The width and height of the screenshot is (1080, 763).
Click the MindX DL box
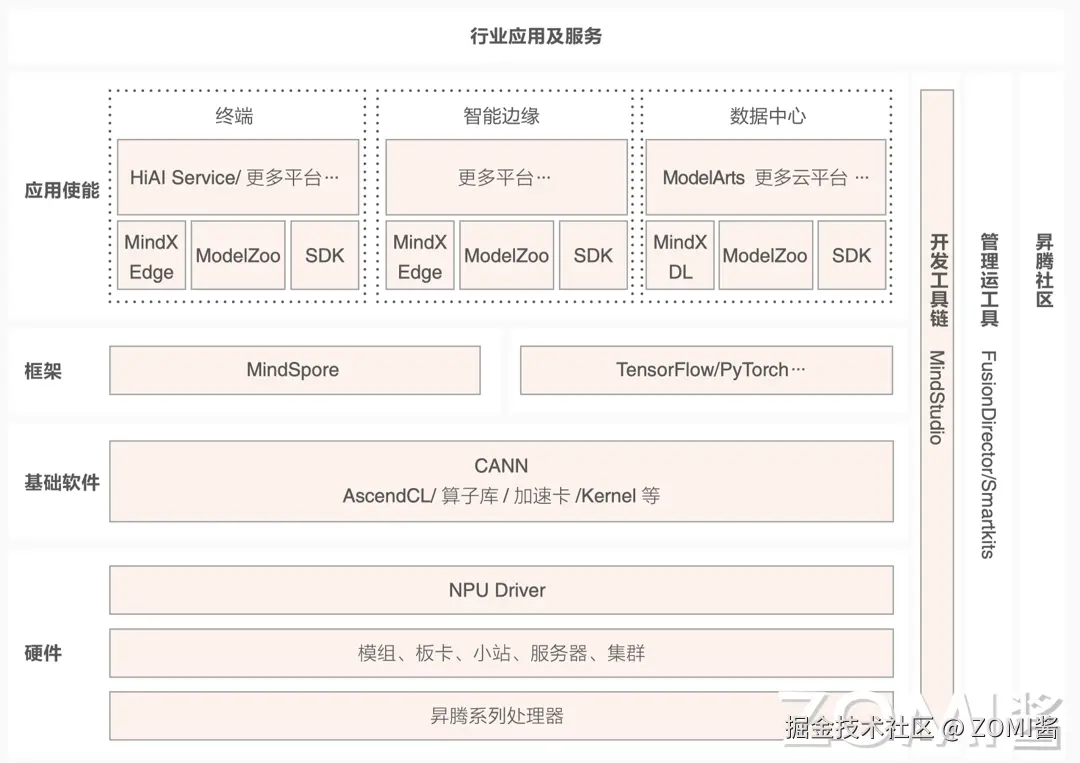680,255
